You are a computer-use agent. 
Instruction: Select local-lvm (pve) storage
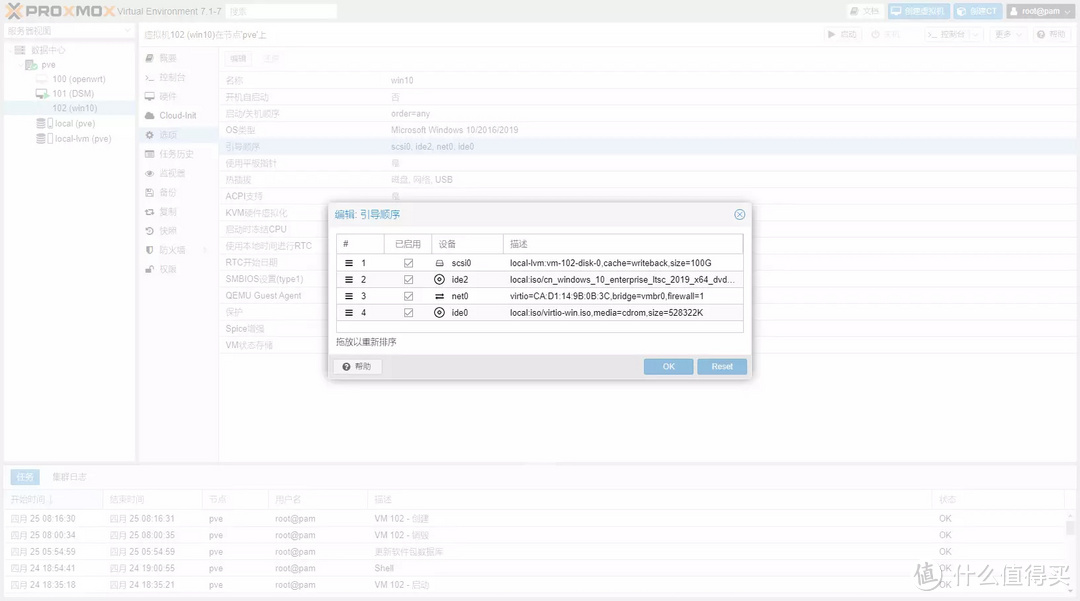[83, 138]
